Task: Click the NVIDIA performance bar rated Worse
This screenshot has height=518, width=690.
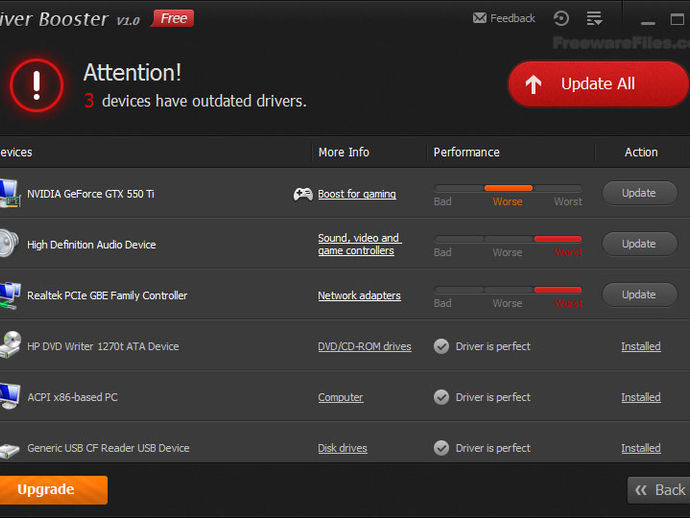Action: coord(508,188)
